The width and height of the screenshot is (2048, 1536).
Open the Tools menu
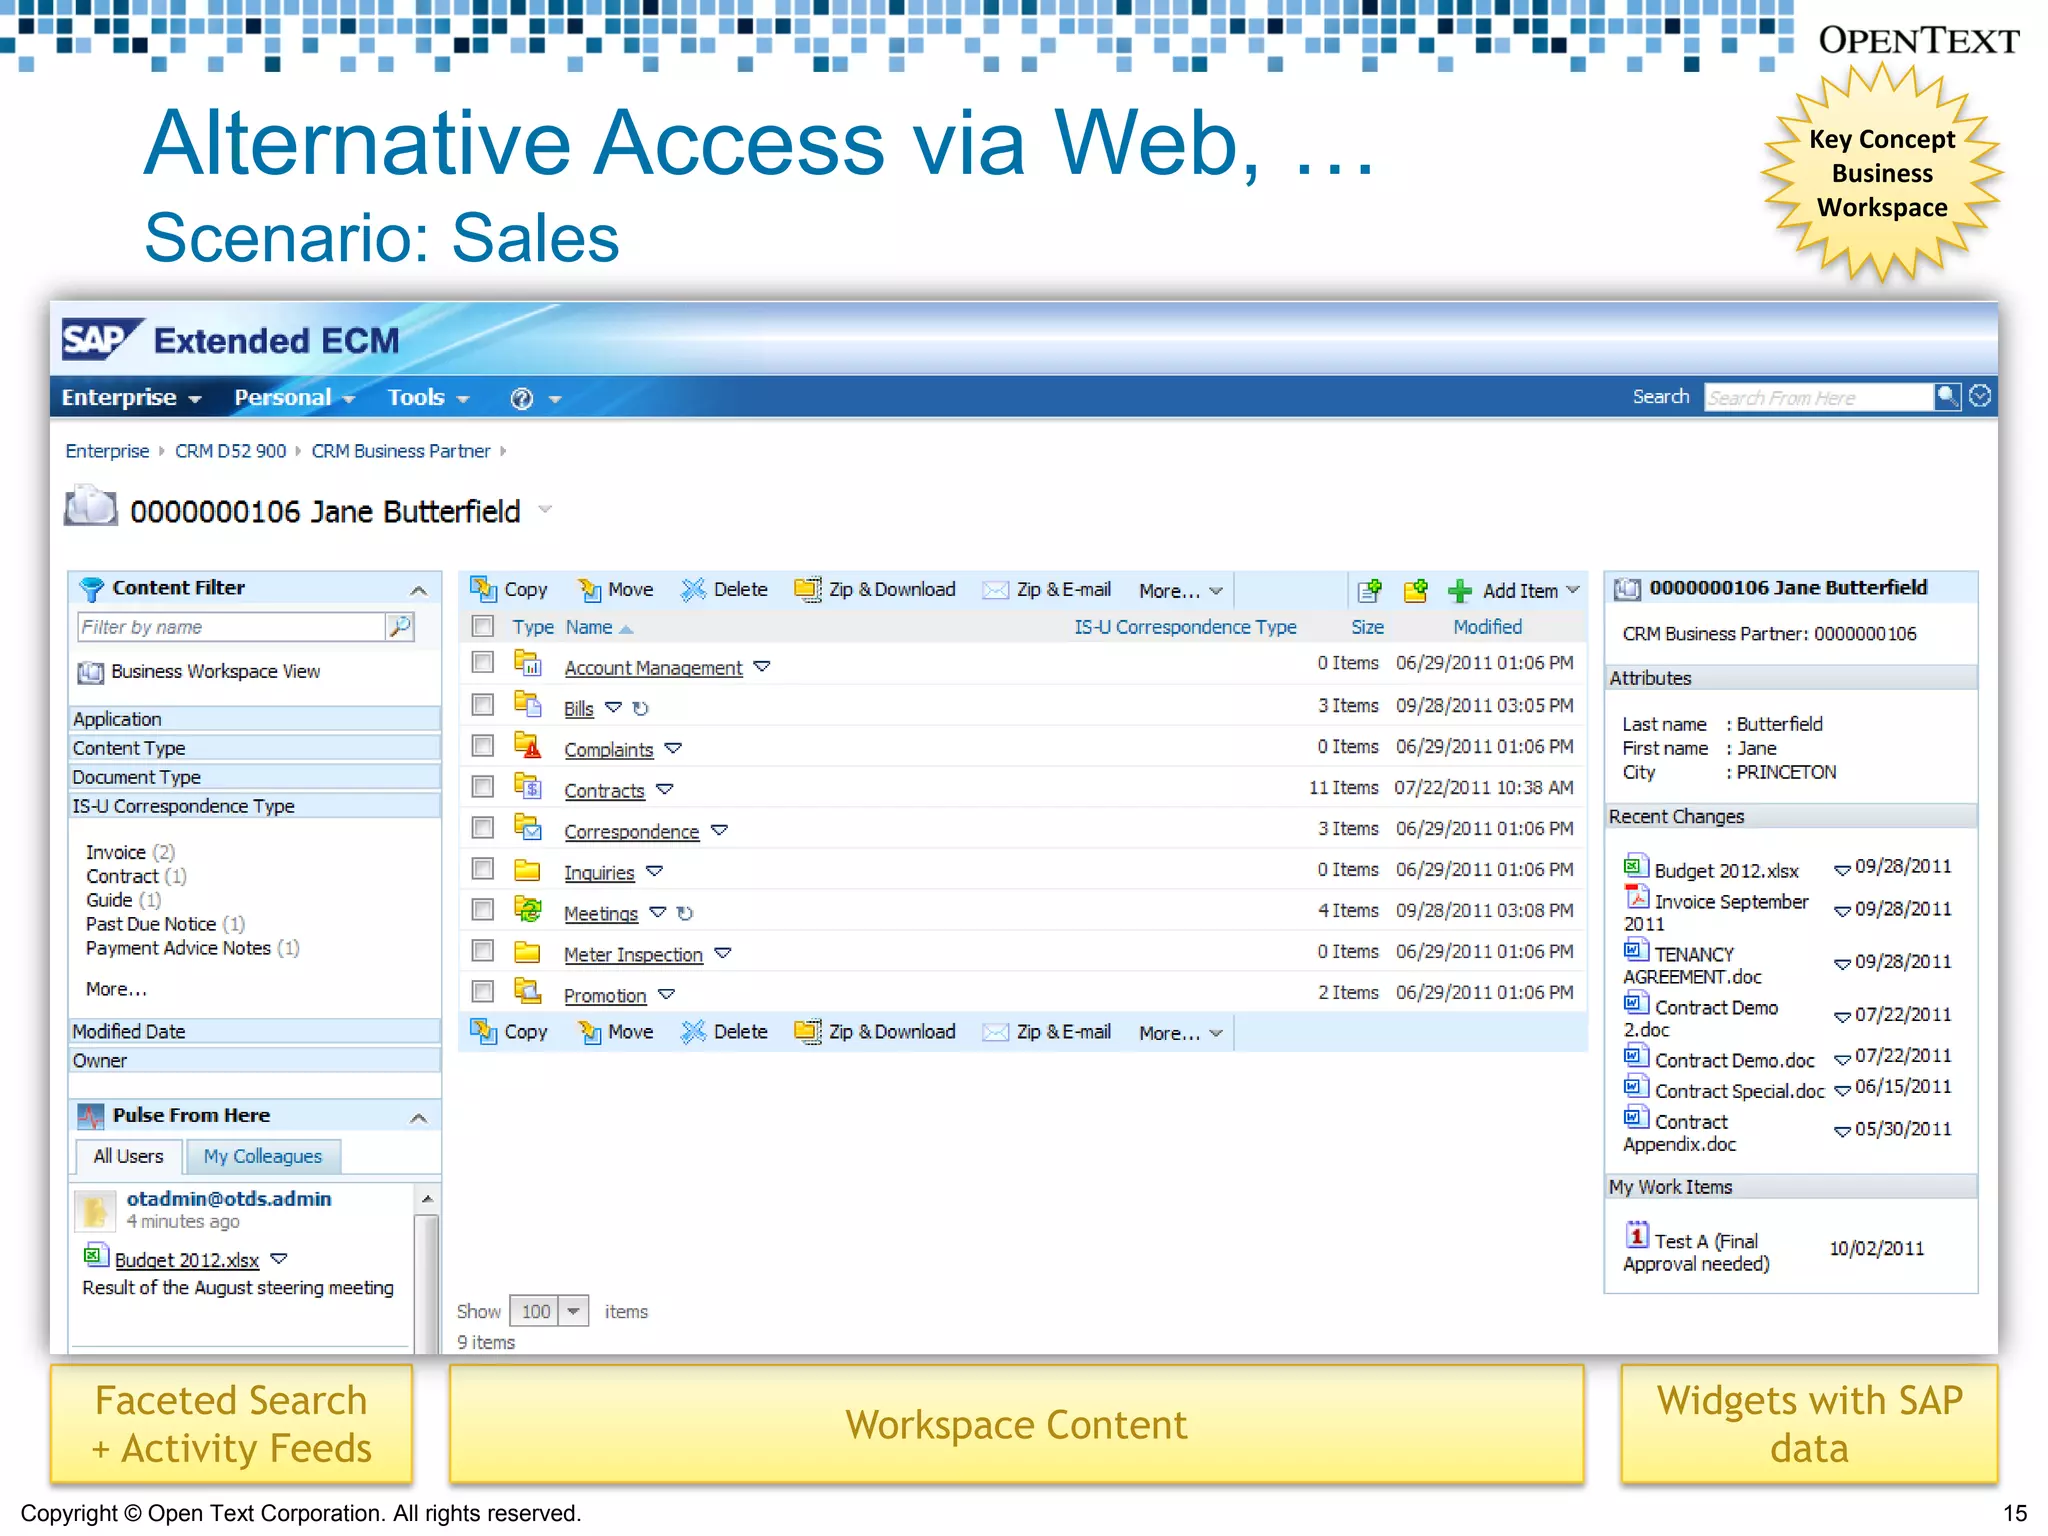click(x=428, y=398)
